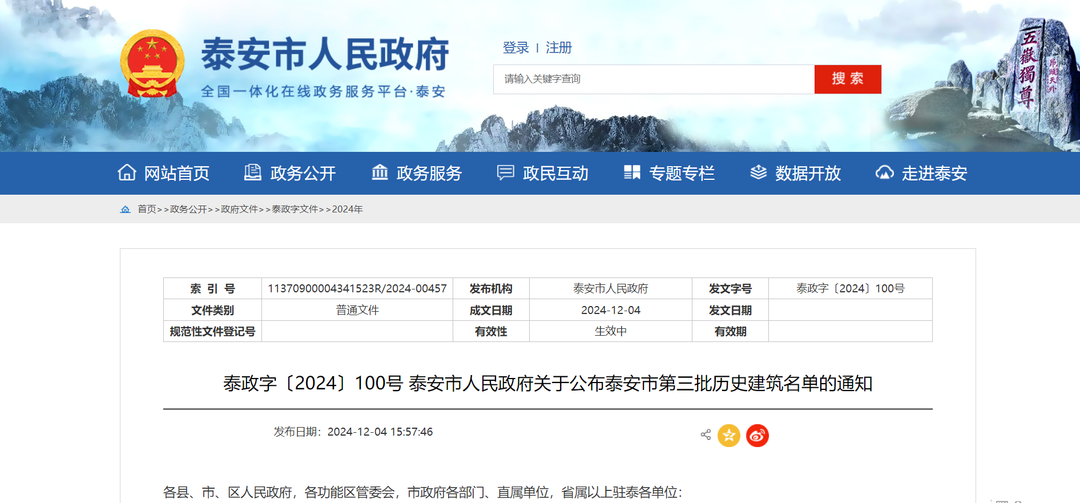Click the icon beside 走进泰安
Viewport: 1080px width, 503px height.
pos(884,173)
